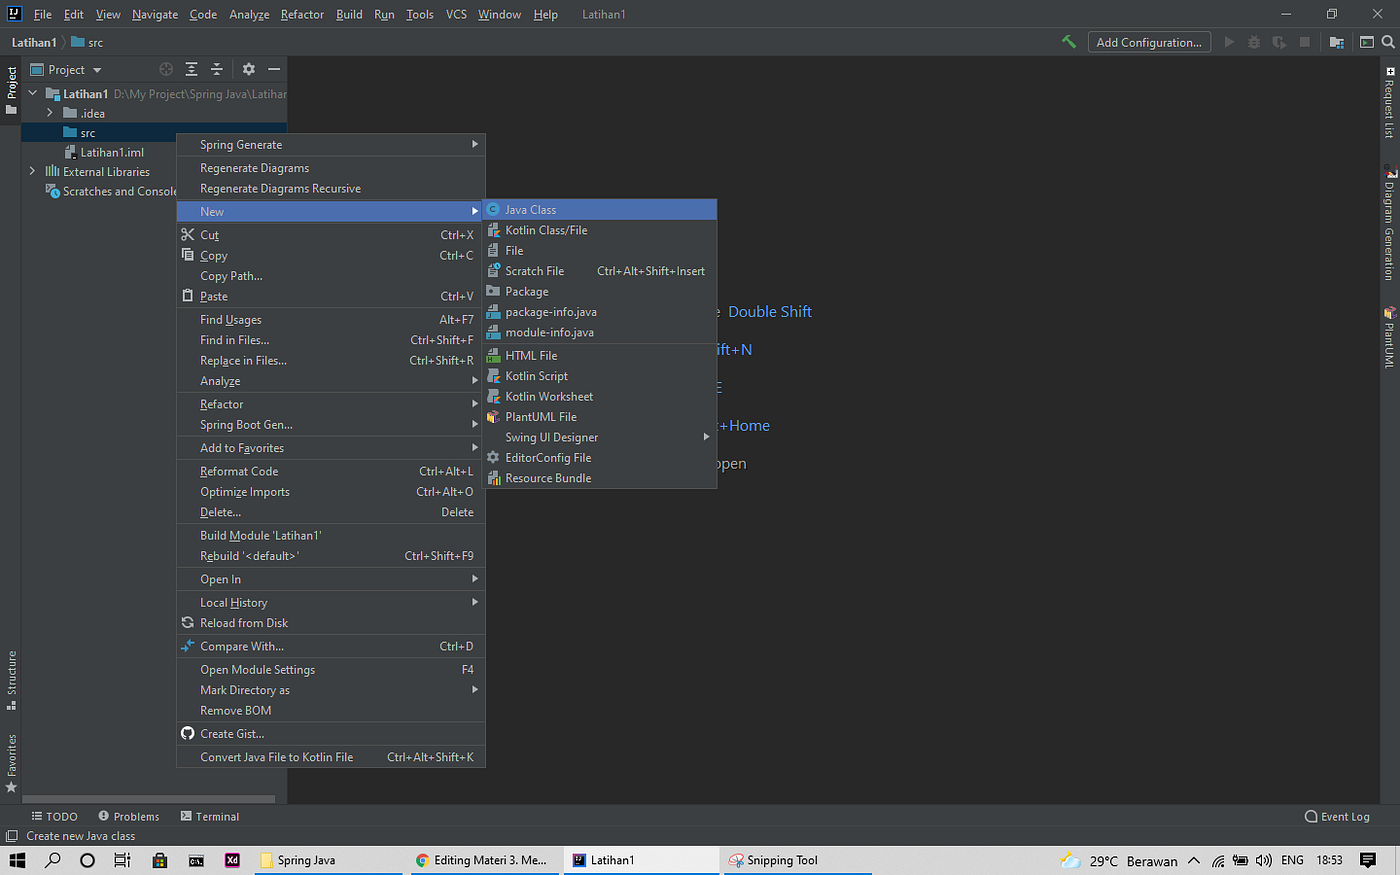Image resolution: width=1400 pixels, height=875 pixels.
Task: Open Adobe XD from the taskbar
Action: (232, 860)
